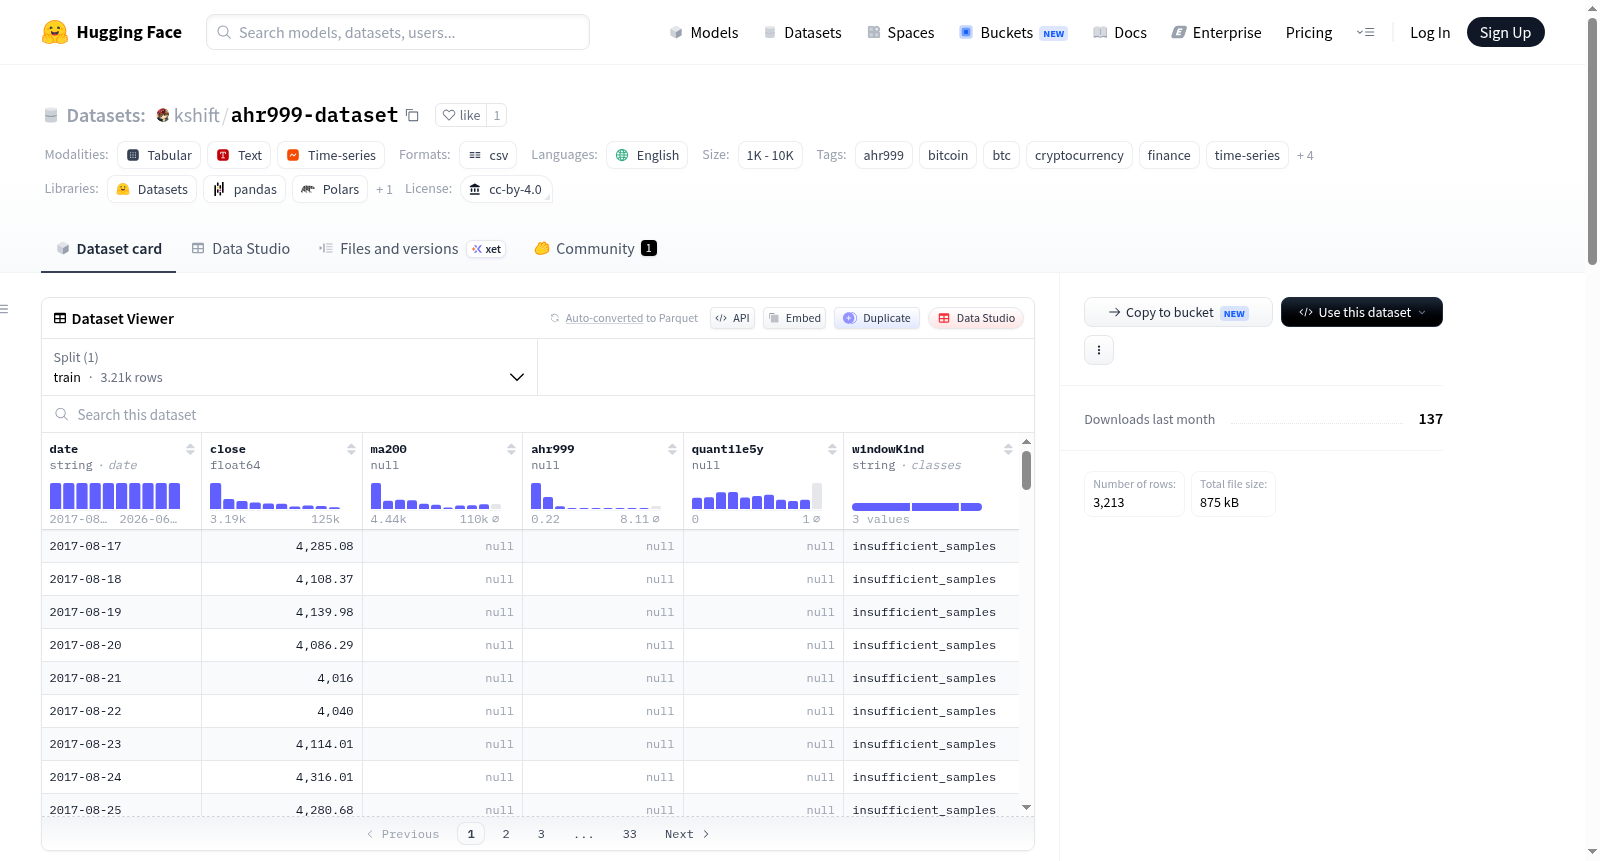Open the Dataset card tab
The width and height of the screenshot is (1600, 861).
coord(109,249)
